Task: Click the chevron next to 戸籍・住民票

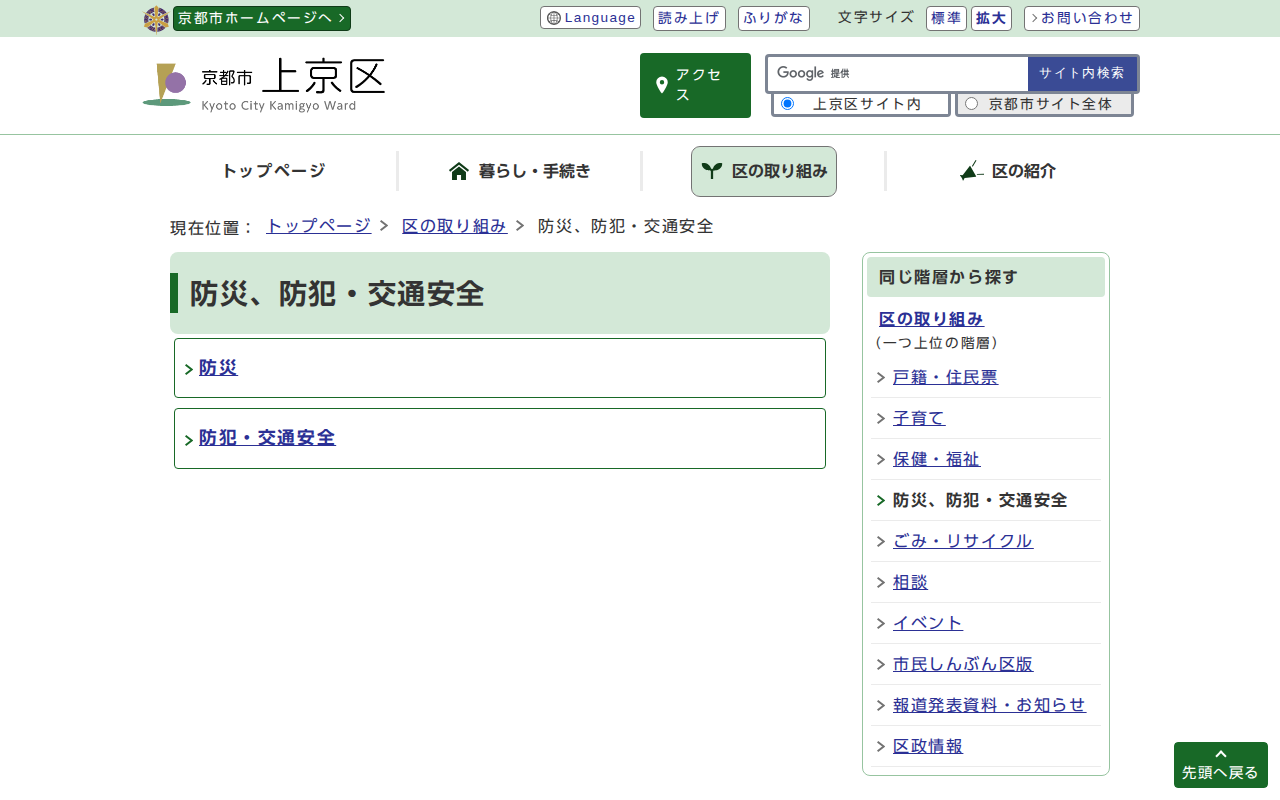Action: 881,378
